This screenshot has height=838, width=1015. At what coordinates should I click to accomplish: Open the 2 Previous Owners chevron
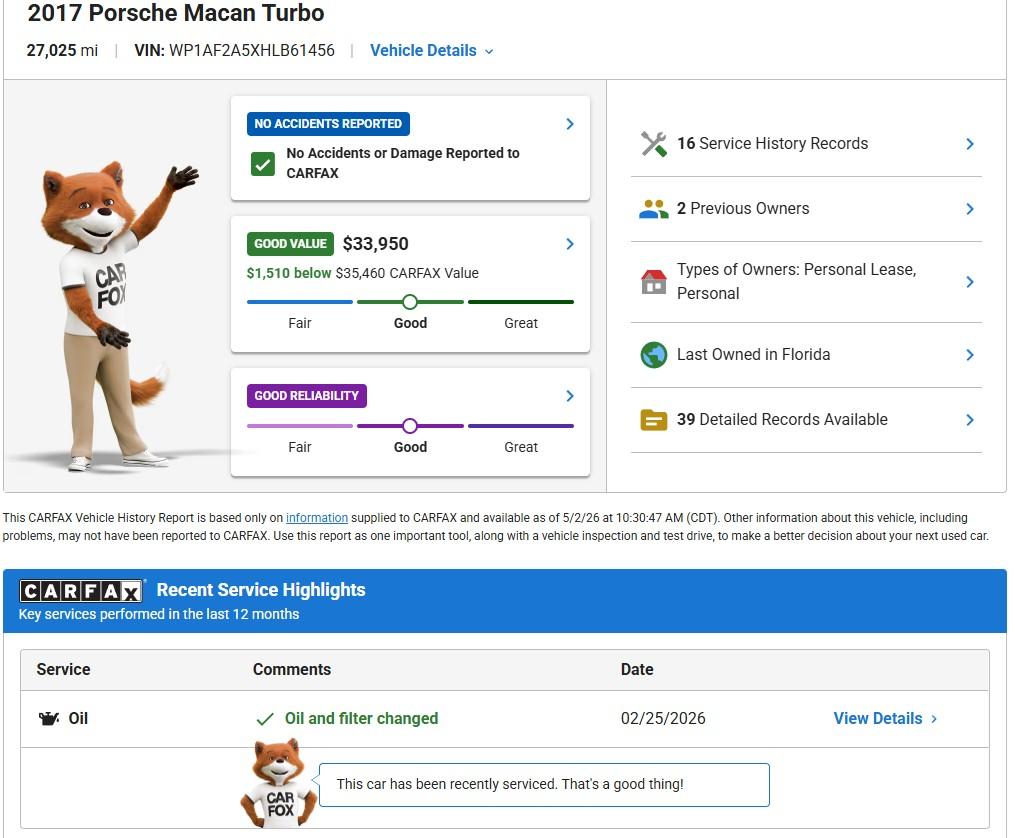(x=970, y=208)
